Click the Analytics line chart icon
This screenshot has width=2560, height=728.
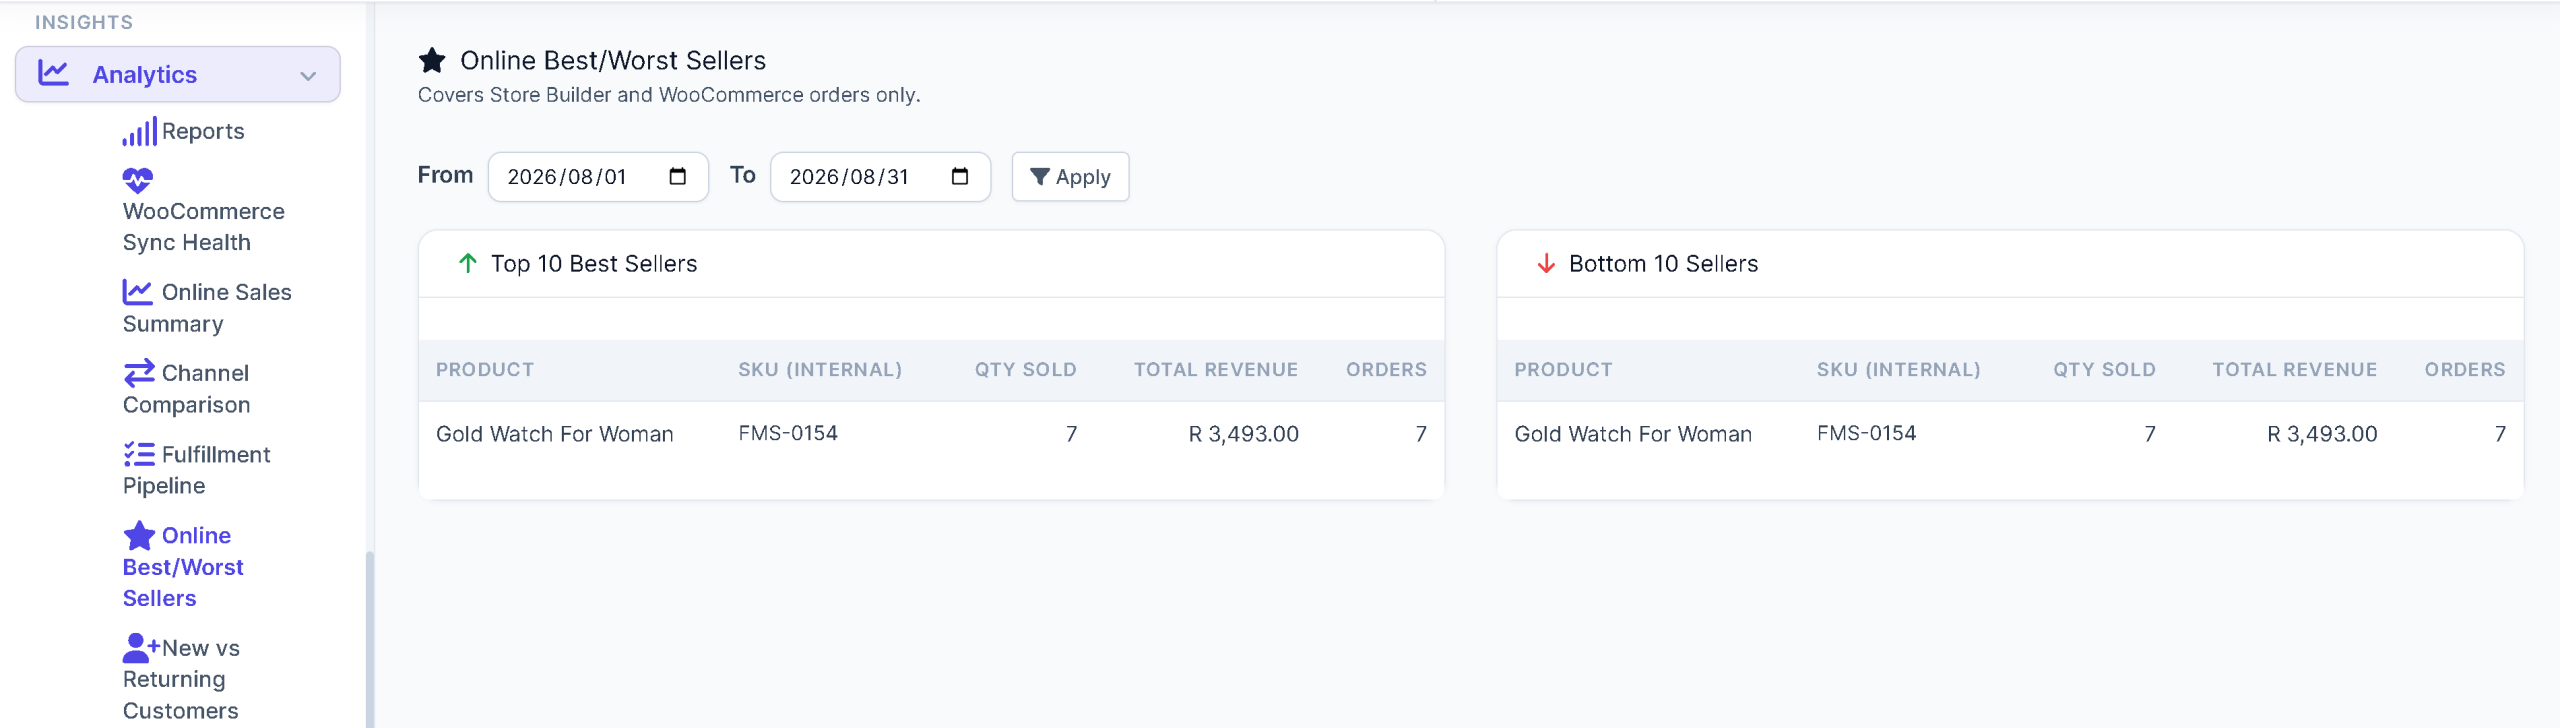coord(53,73)
